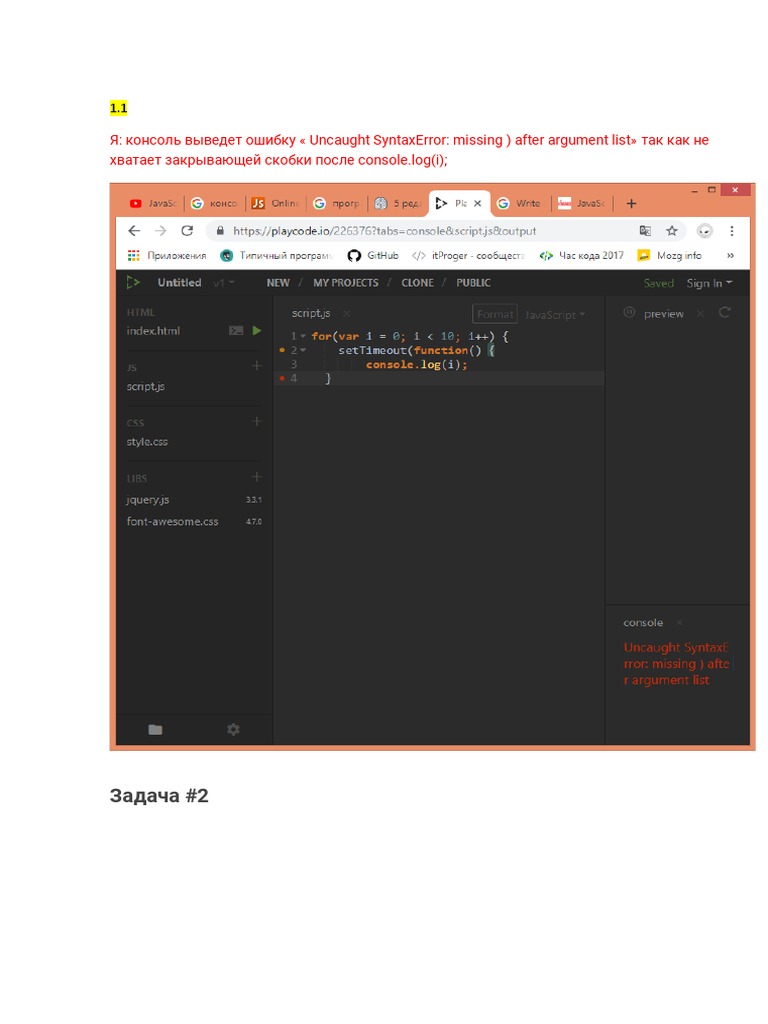Switch to the Write Google tab

pos(520,204)
